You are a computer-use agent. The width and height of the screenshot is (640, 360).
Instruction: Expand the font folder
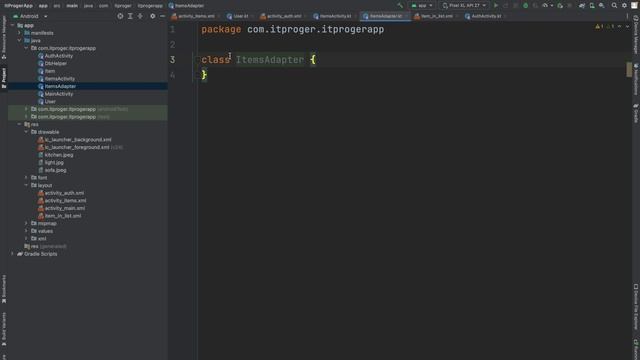coord(27,178)
